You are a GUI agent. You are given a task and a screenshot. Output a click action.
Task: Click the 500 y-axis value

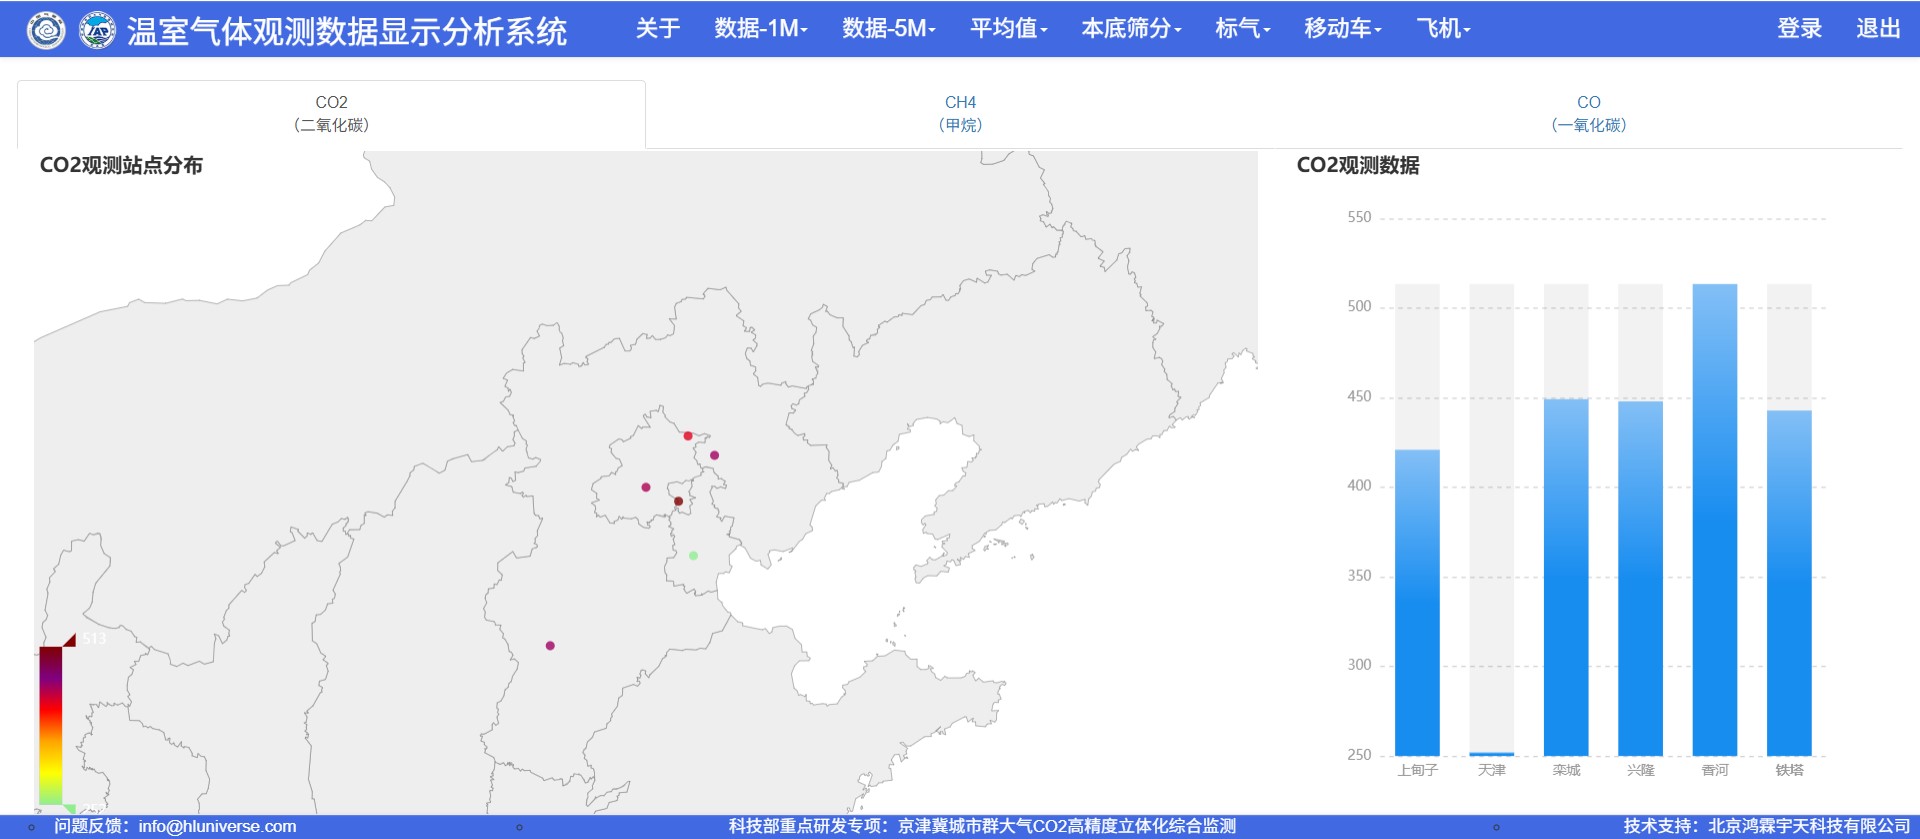click(1359, 306)
